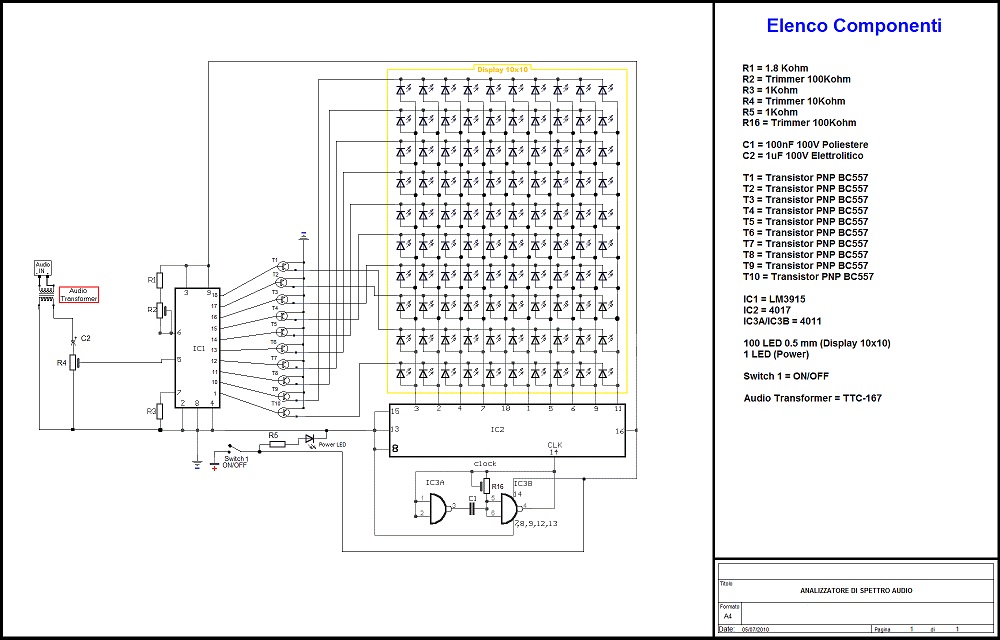Screen dimensions: 1000x640
Task: Click the yellow Display 10x10 label
Action: pos(502,70)
